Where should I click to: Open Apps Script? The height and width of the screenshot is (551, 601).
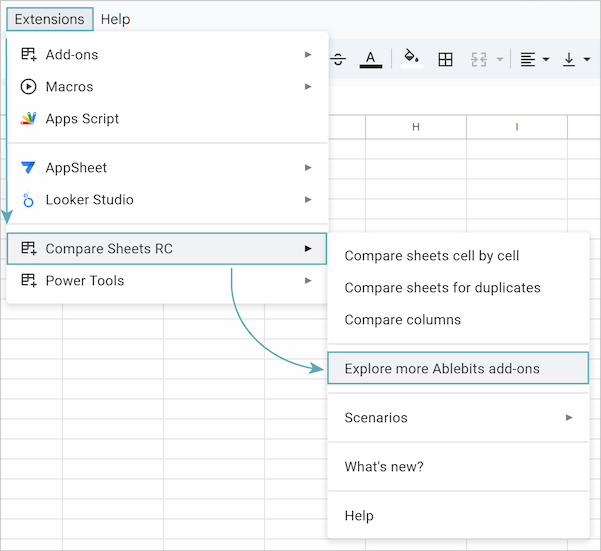[x=167, y=119]
